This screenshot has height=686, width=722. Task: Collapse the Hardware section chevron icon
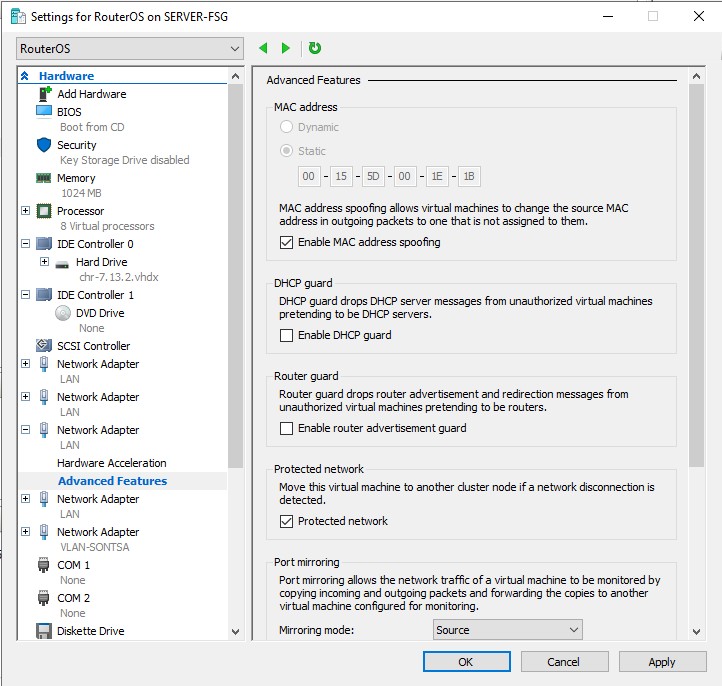coord(25,76)
